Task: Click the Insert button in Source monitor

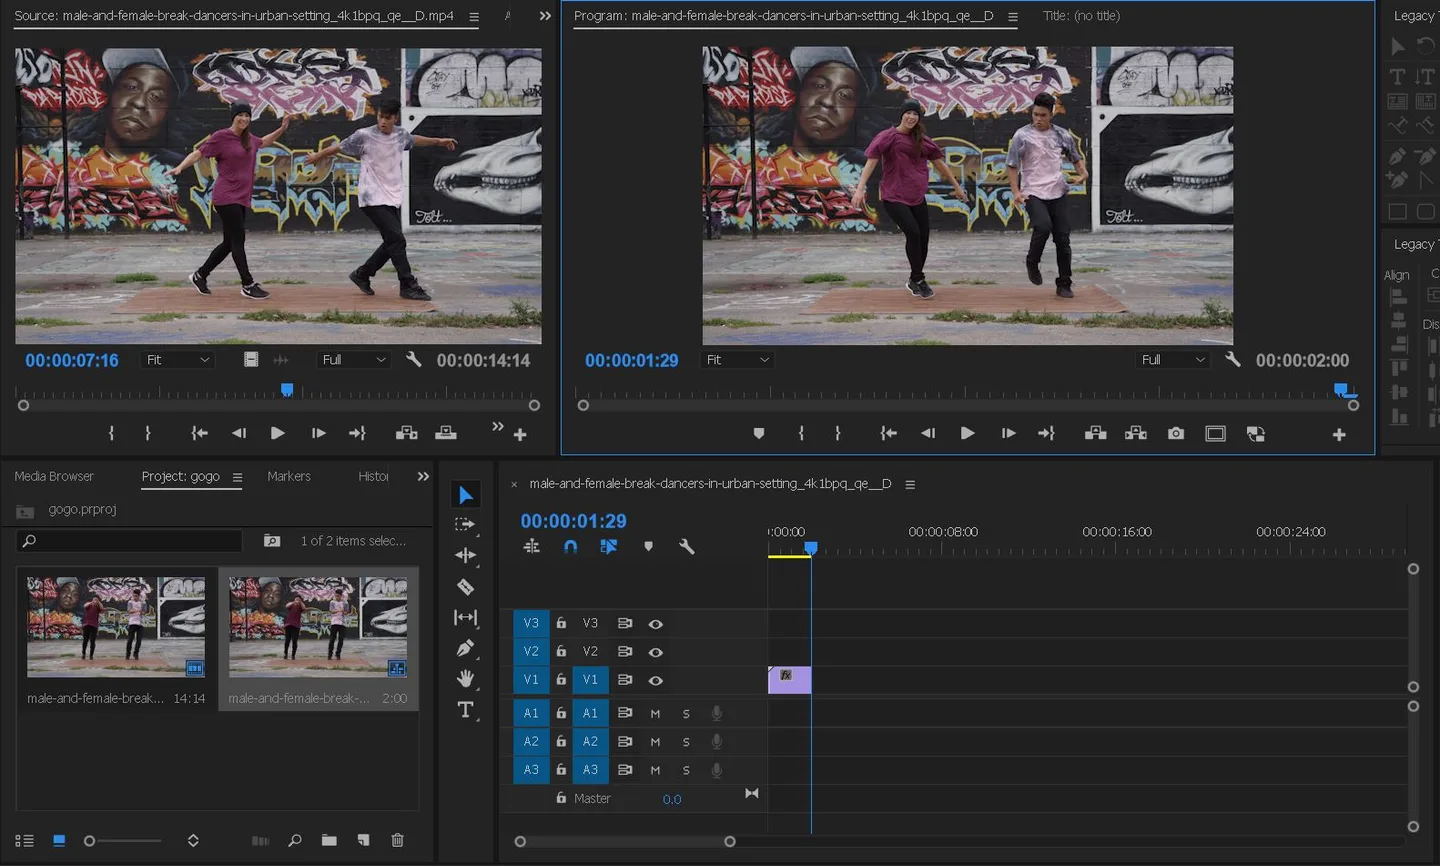Action: 406,433
